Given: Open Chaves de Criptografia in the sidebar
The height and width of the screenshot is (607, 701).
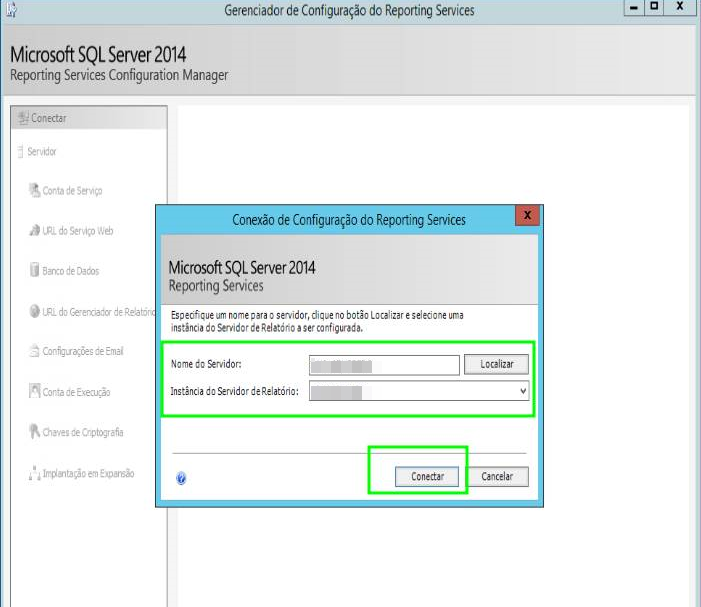Looking at the screenshot, I should [83, 432].
